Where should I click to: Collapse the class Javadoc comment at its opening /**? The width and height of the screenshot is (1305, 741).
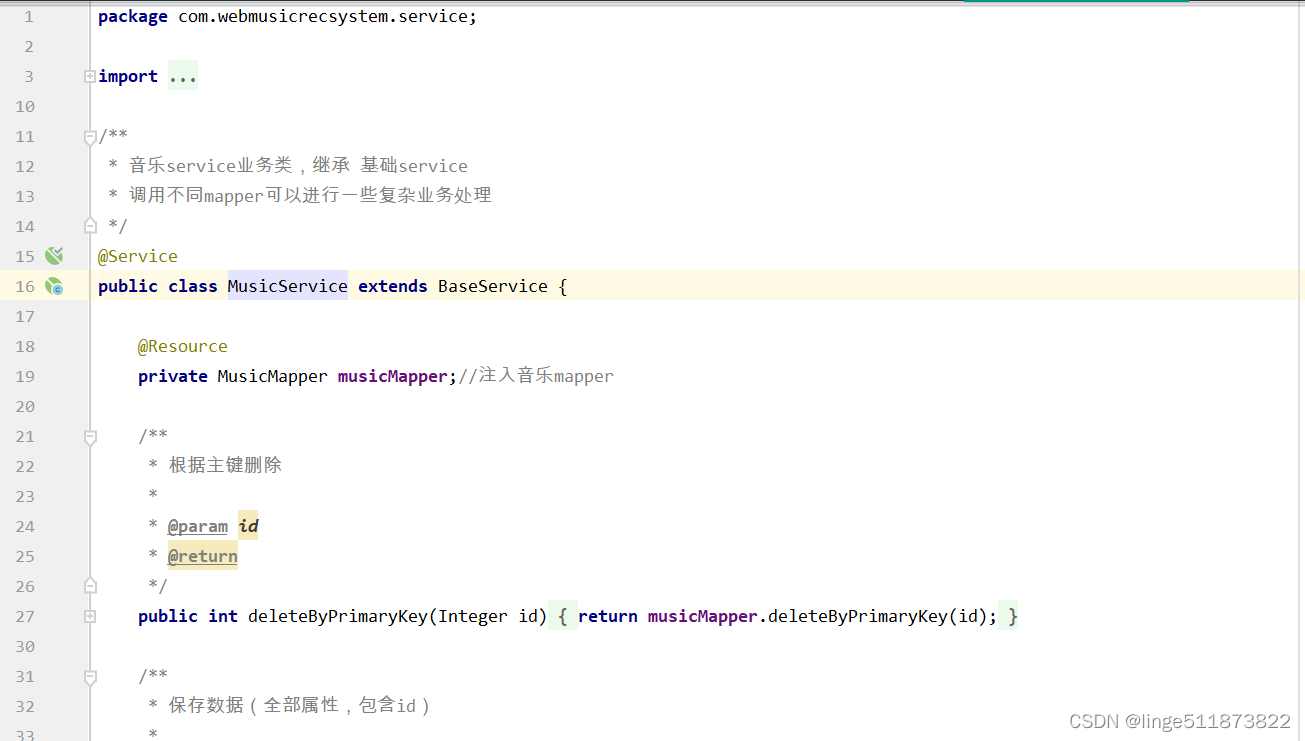tap(90, 138)
